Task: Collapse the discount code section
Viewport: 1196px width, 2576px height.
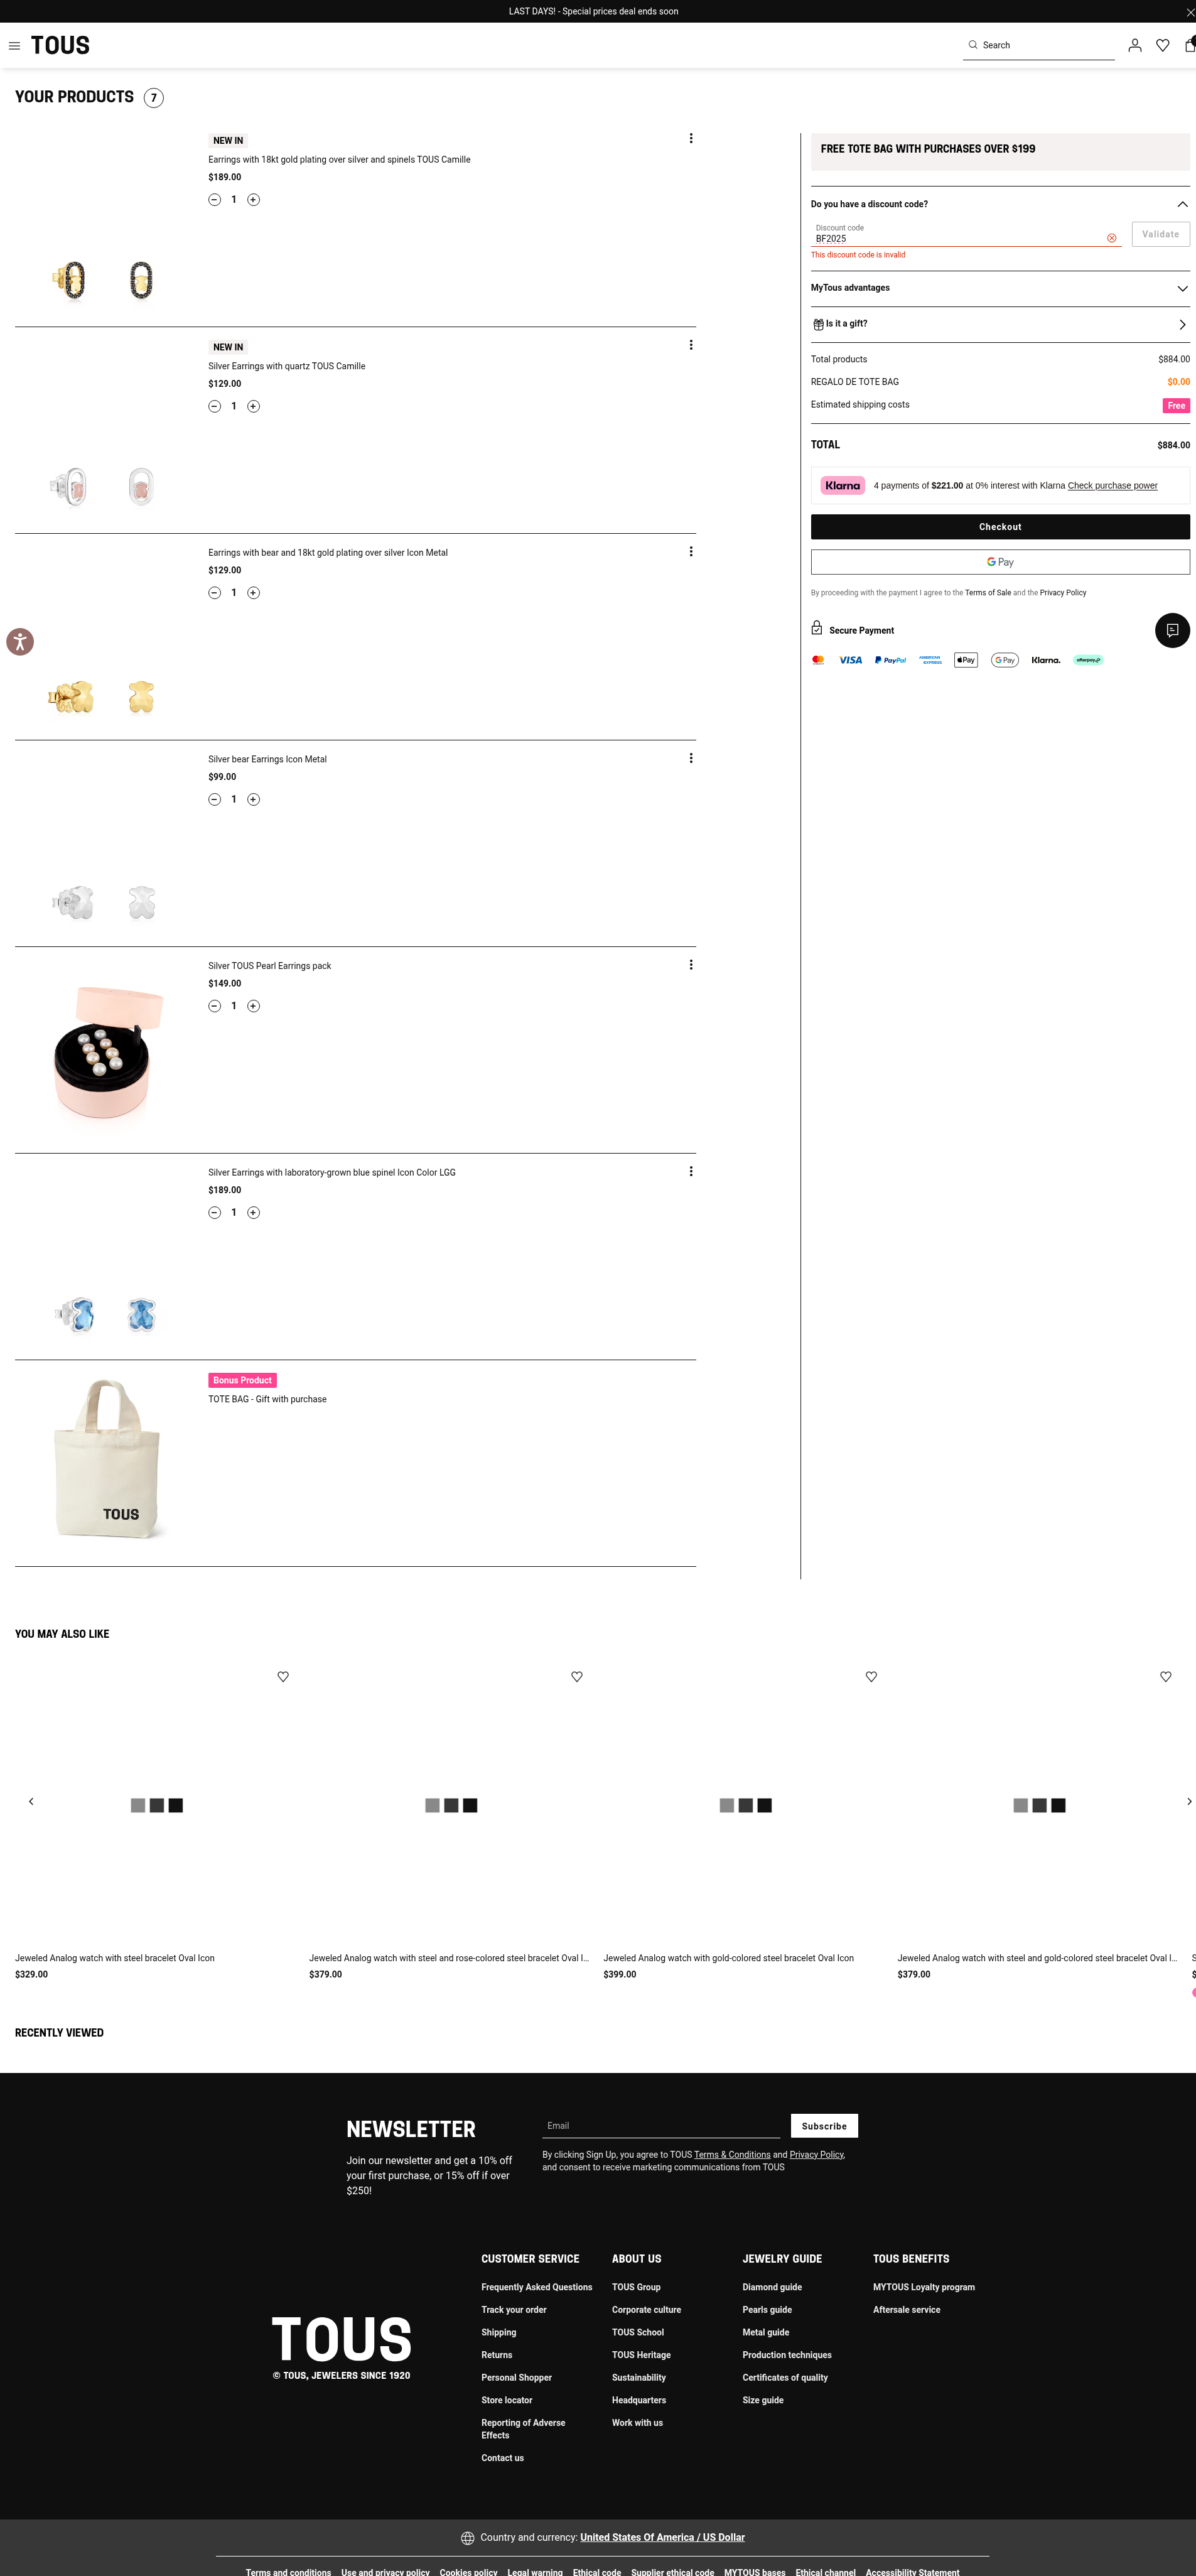Action: (x=1182, y=204)
